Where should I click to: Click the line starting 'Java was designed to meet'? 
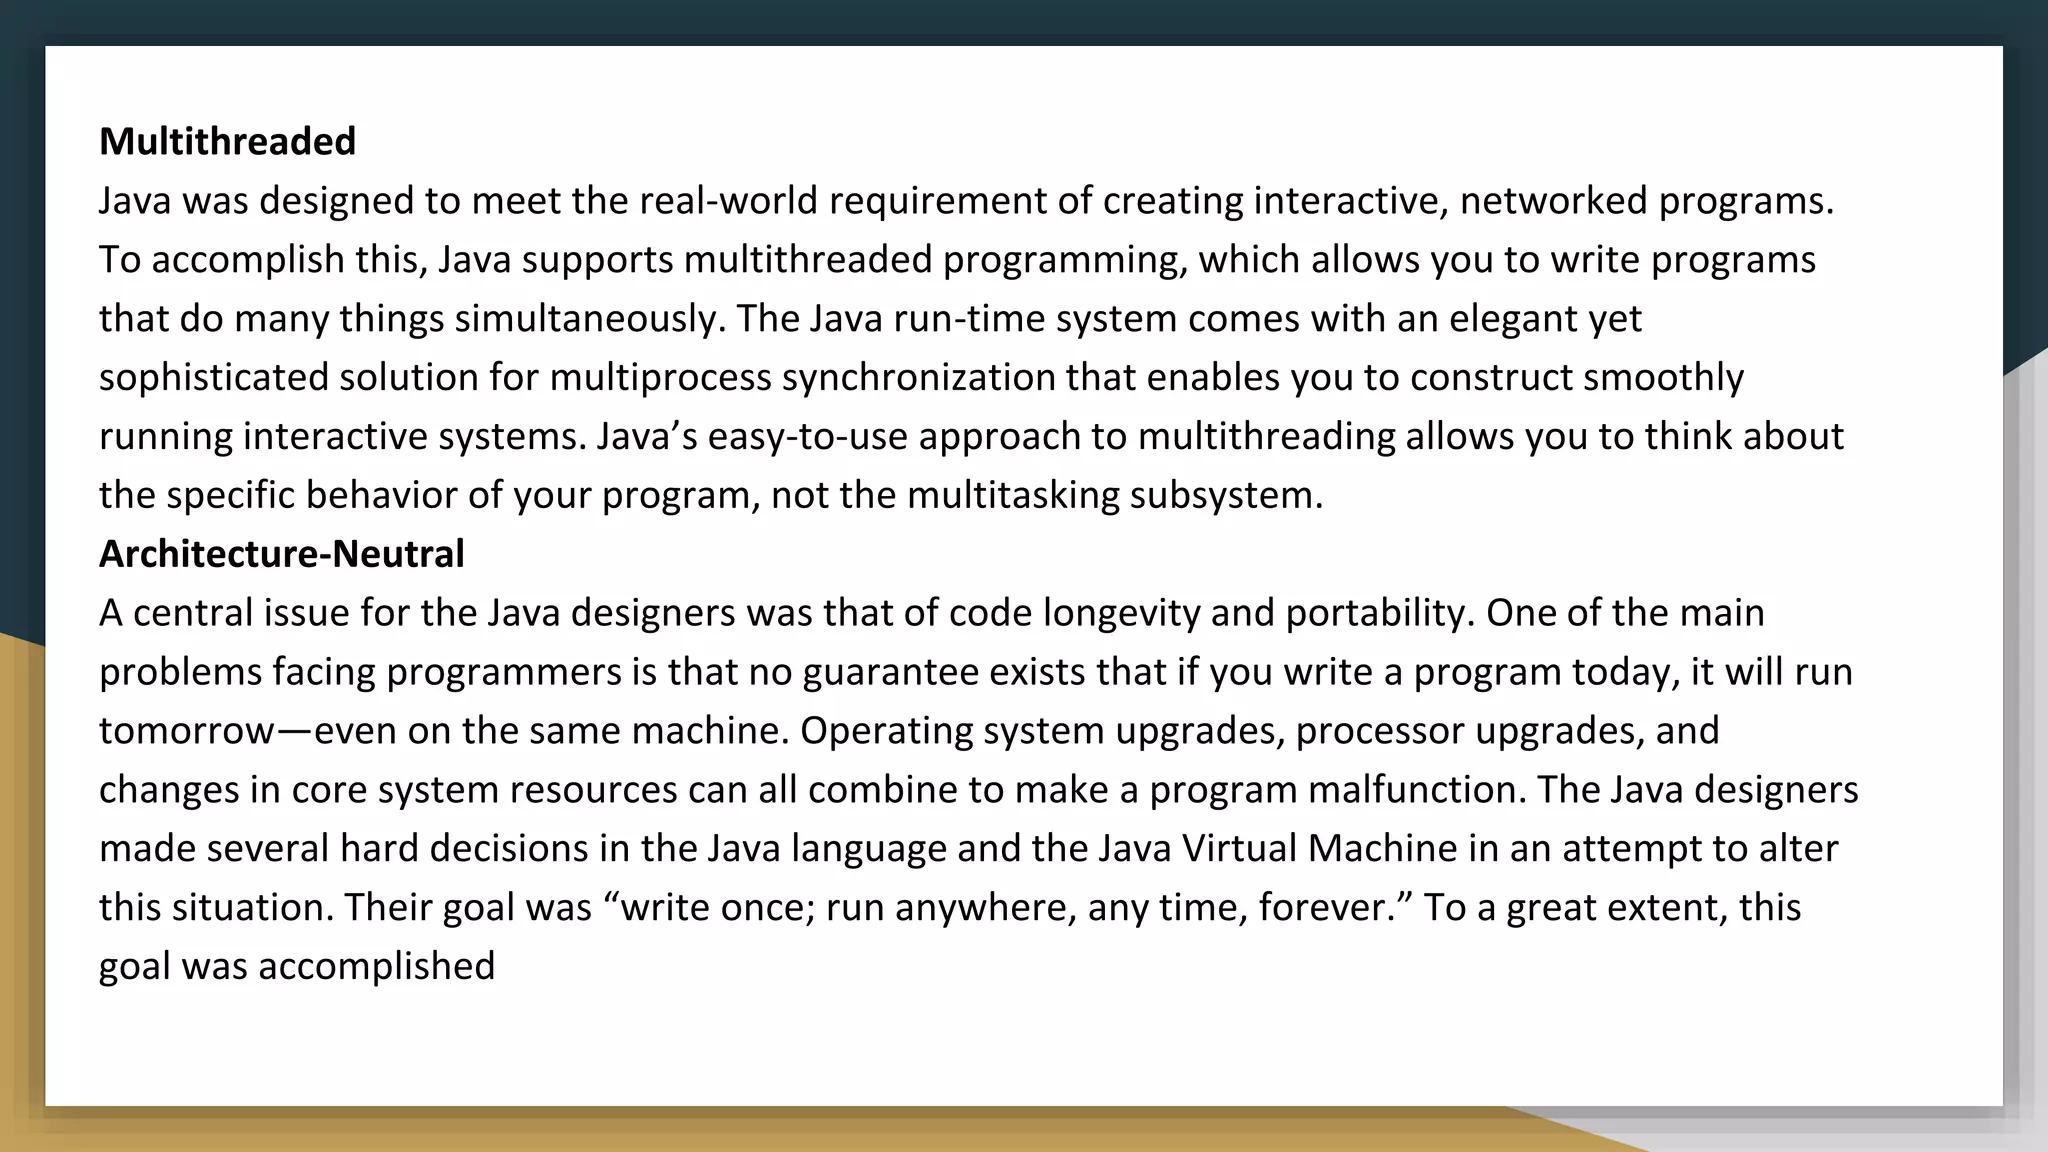coord(967,201)
